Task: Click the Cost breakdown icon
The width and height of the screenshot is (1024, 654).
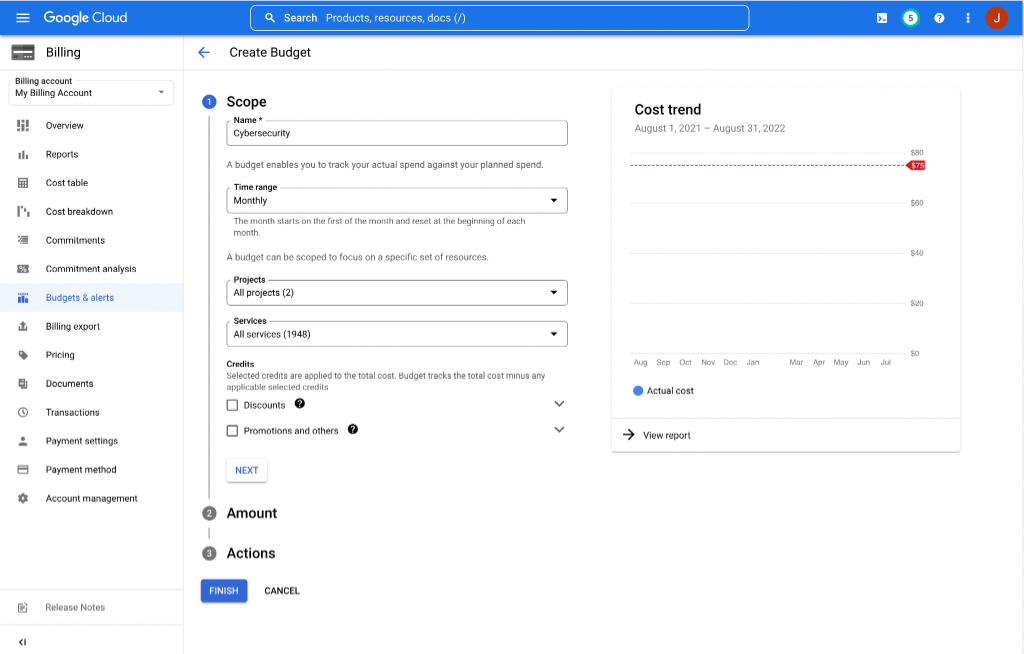Action: point(23,212)
